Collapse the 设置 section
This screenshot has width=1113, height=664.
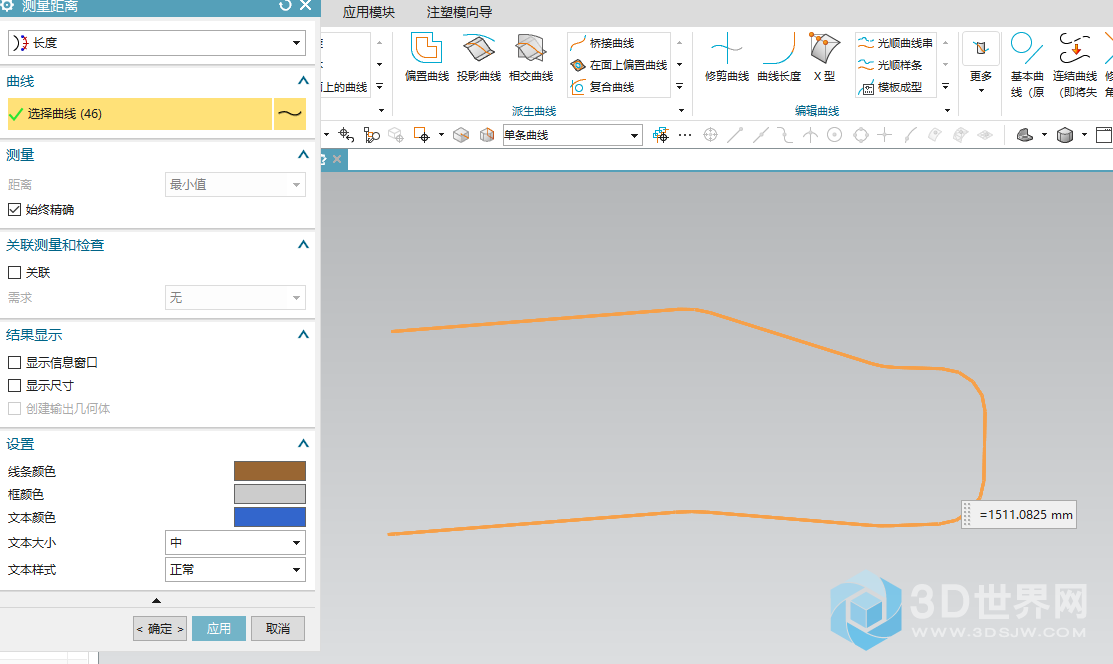point(303,443)
